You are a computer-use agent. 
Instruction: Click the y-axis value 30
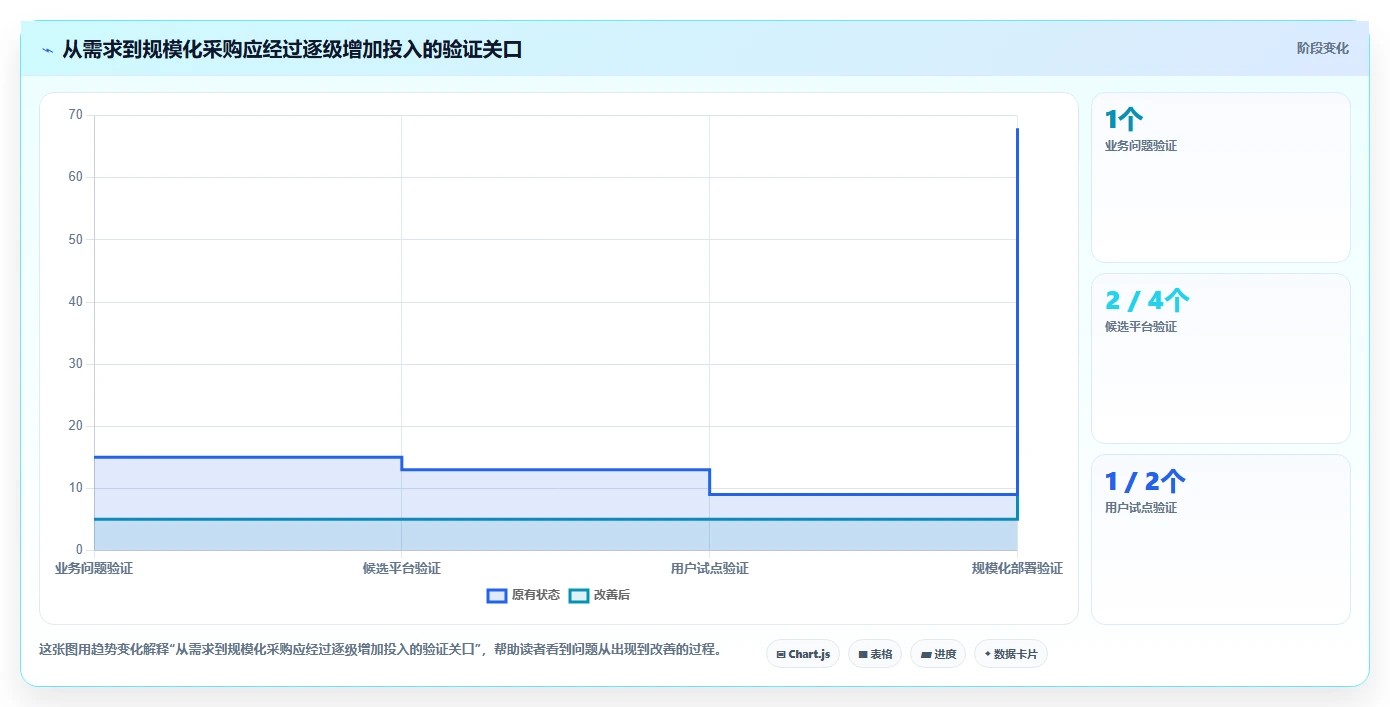(x=76, y=364)
